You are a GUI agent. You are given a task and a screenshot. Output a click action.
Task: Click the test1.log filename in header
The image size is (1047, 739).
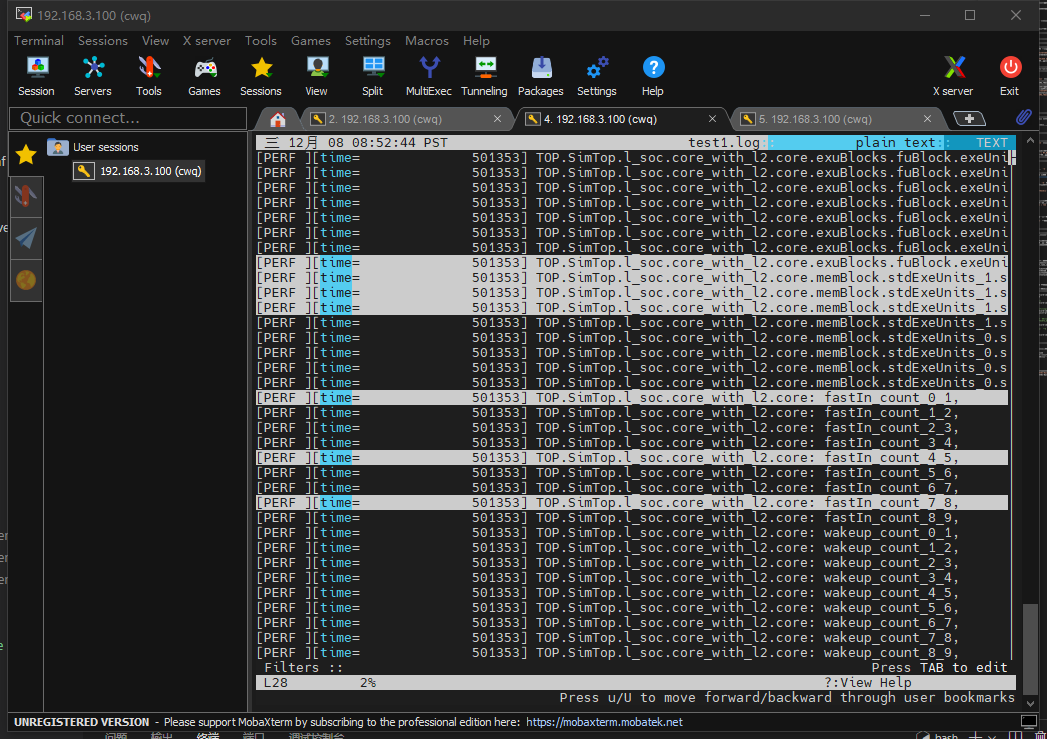point(724,142)
